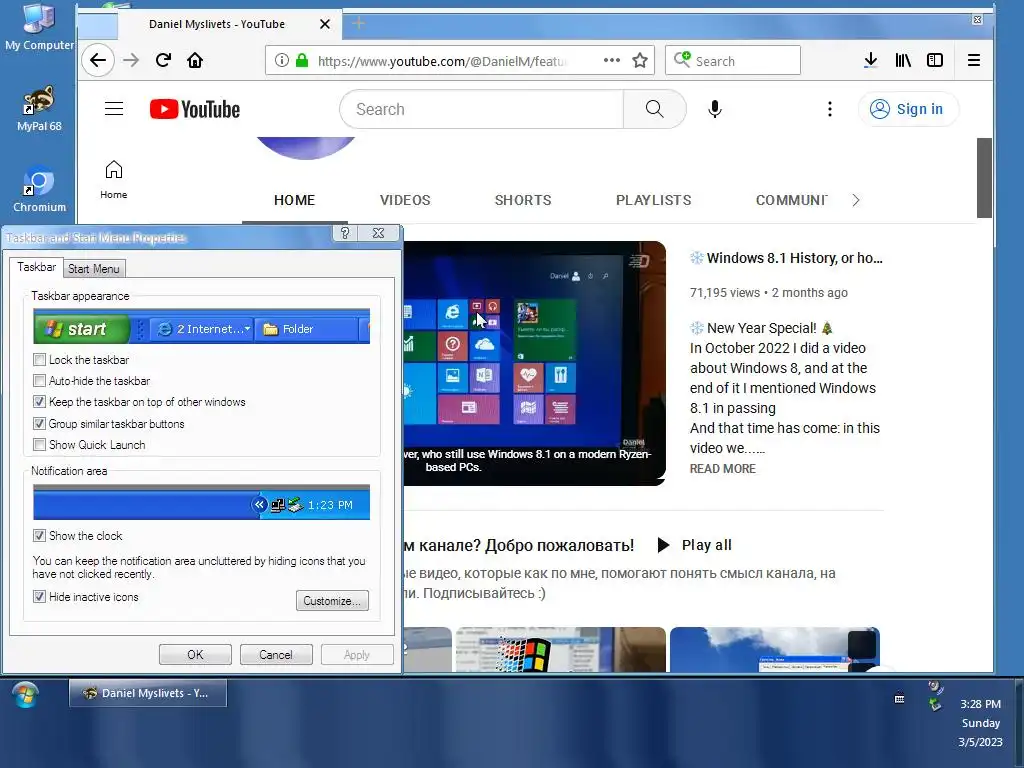Viewport: 1024px width, 768px height.
Task: Go back with browser back arrow
Action: [x=98, y=61]
